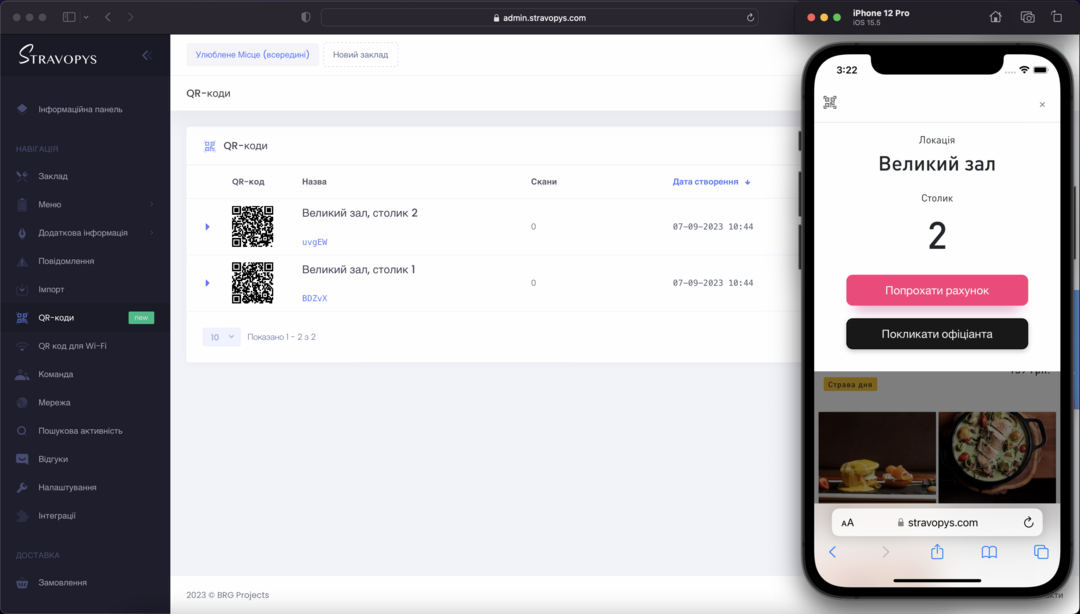
Task: Go back in desktop Safari
Action: (x=108, y=17)
